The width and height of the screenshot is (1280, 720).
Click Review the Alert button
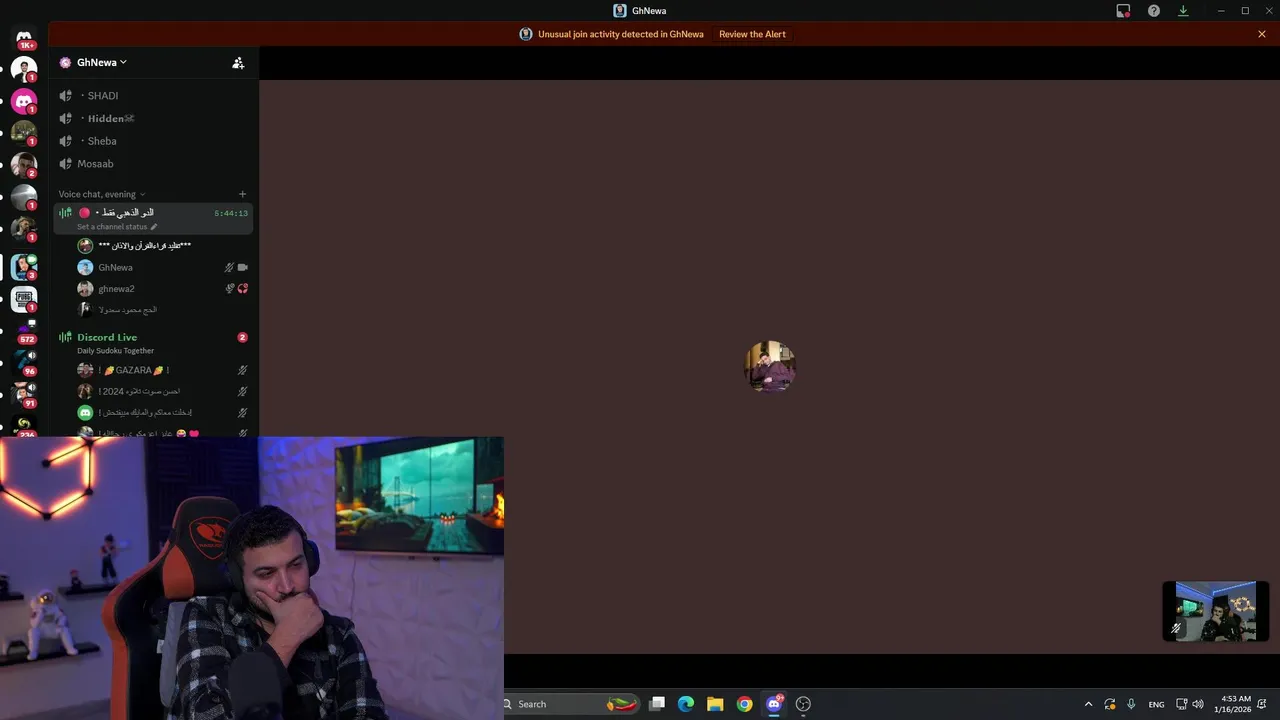click(x=752, y=34)
